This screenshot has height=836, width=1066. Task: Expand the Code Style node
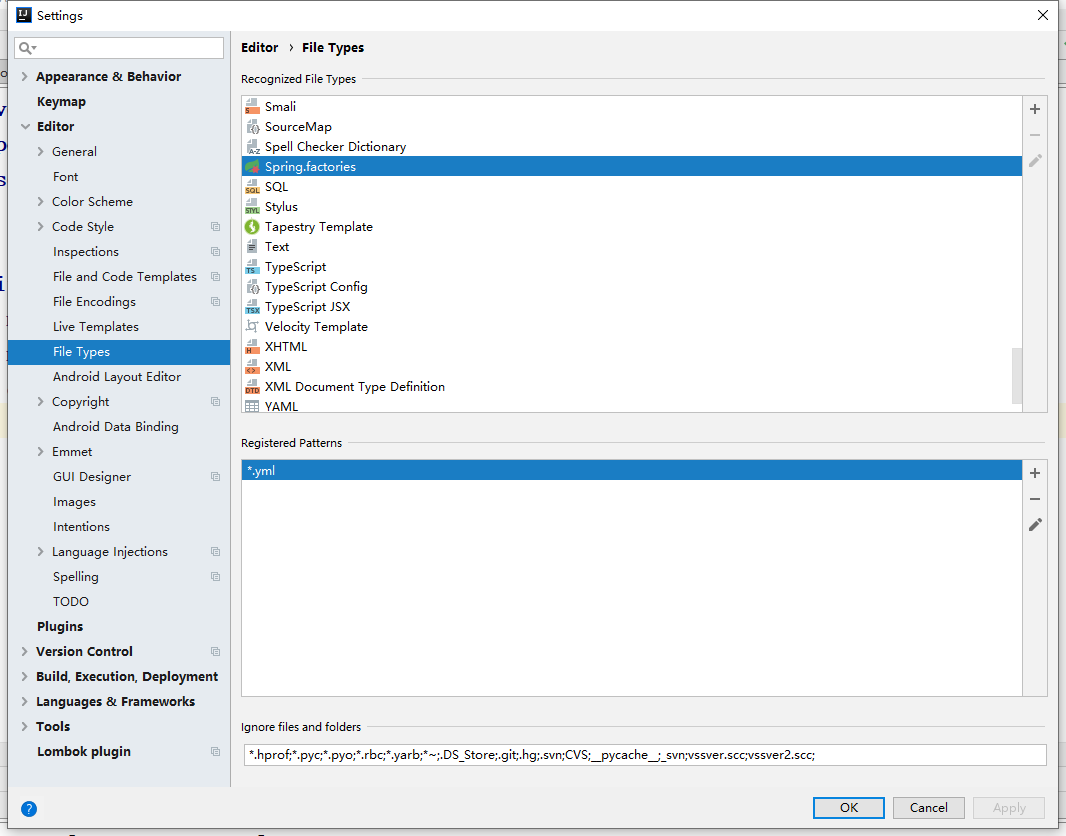click(x=40, y=226)
